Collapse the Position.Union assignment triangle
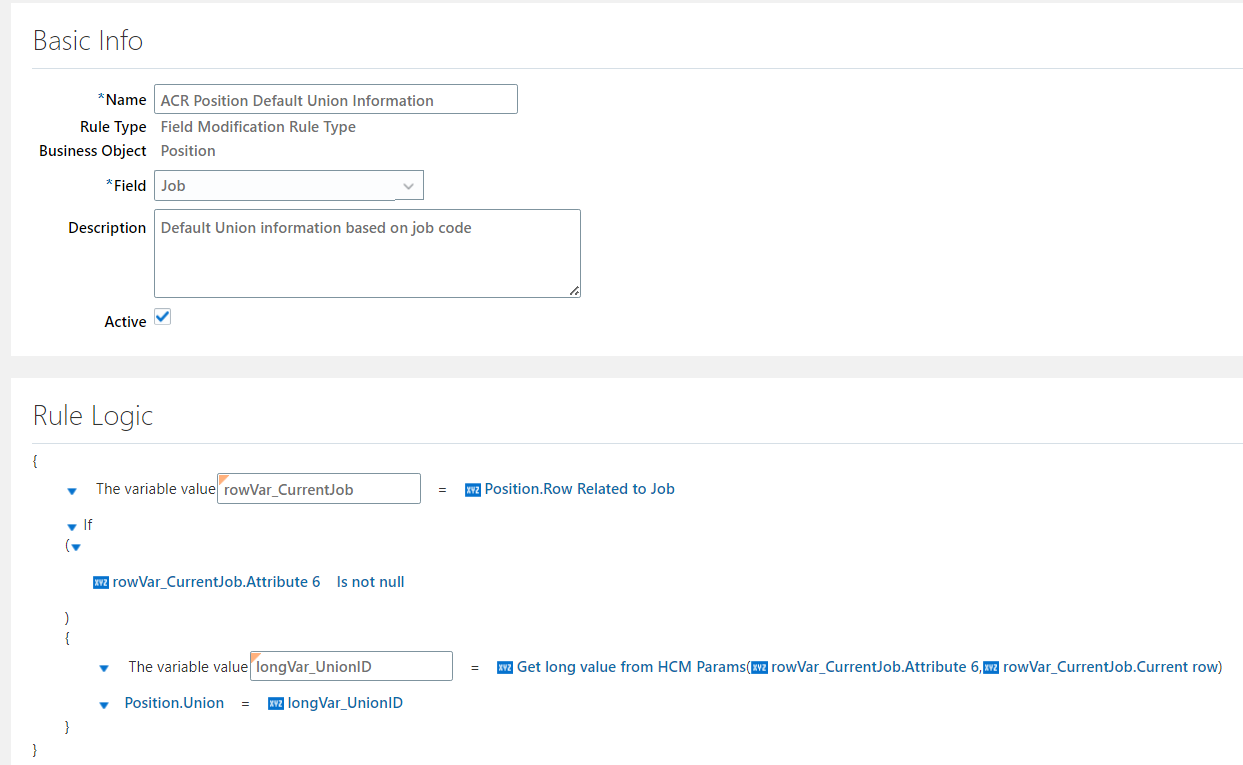The width and height of the screenshot is (1243, 765). tap(104, 704)
